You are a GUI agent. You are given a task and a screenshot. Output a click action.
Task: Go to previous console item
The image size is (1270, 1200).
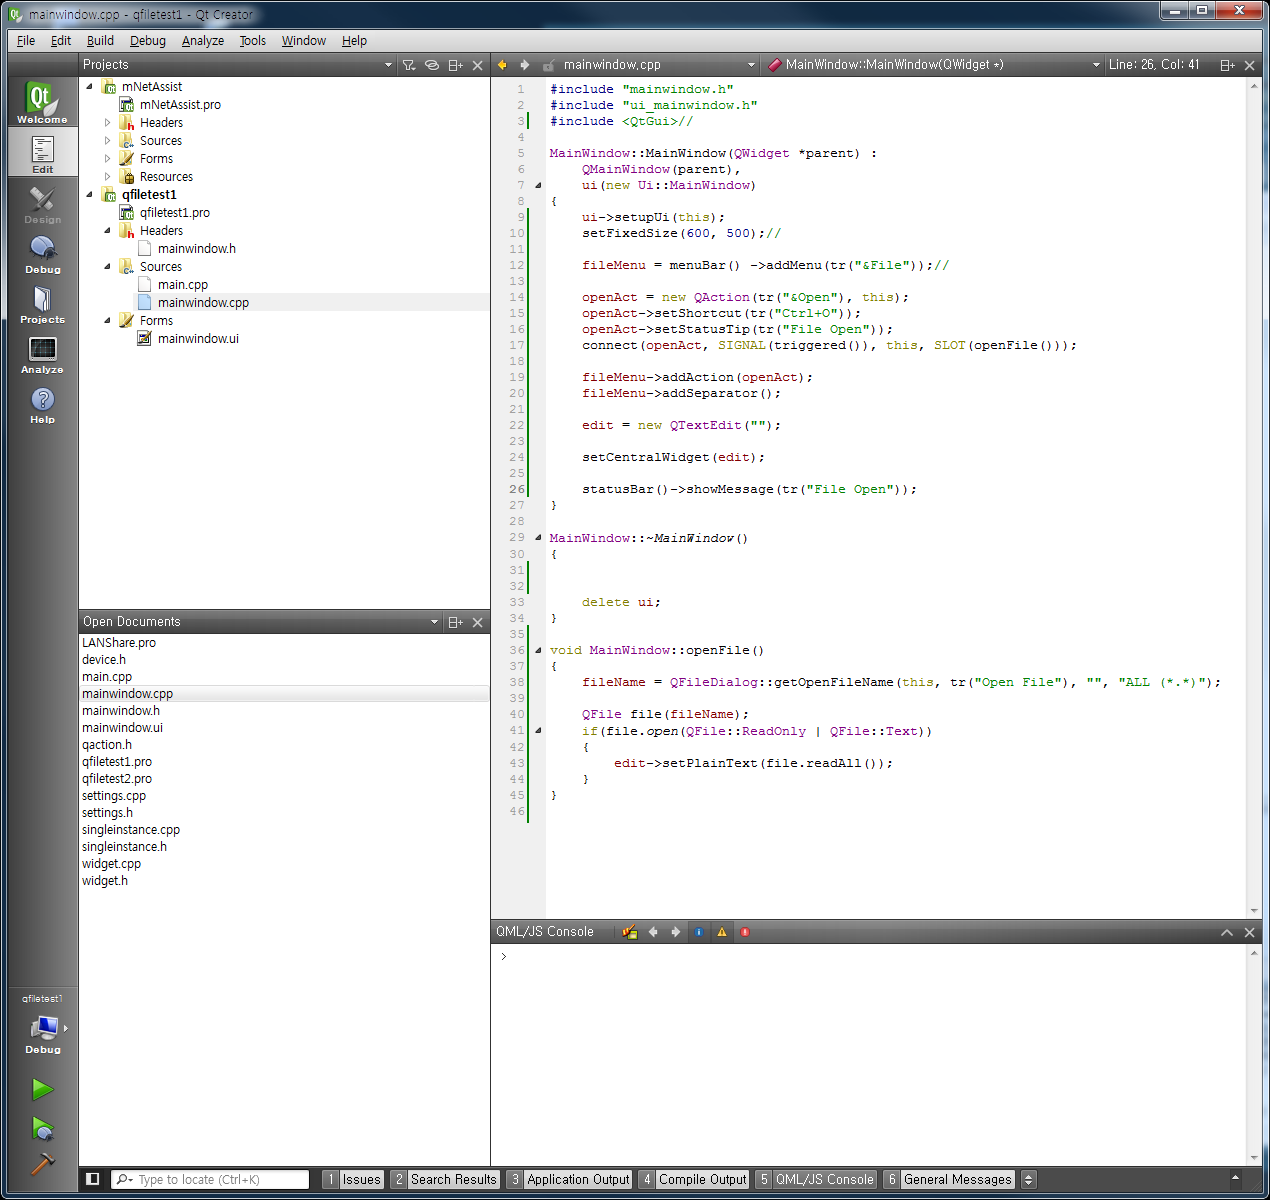click(x=653, y=932)
